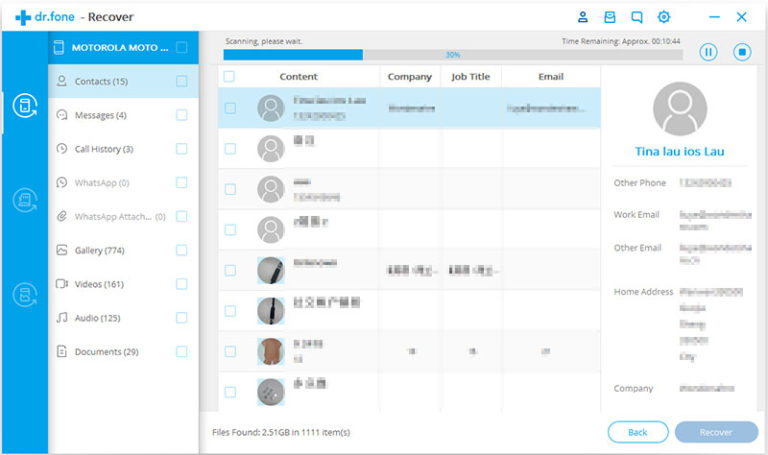Pause the scanning process
Screen dimensions: 768x455
click(x=708, y=52)
